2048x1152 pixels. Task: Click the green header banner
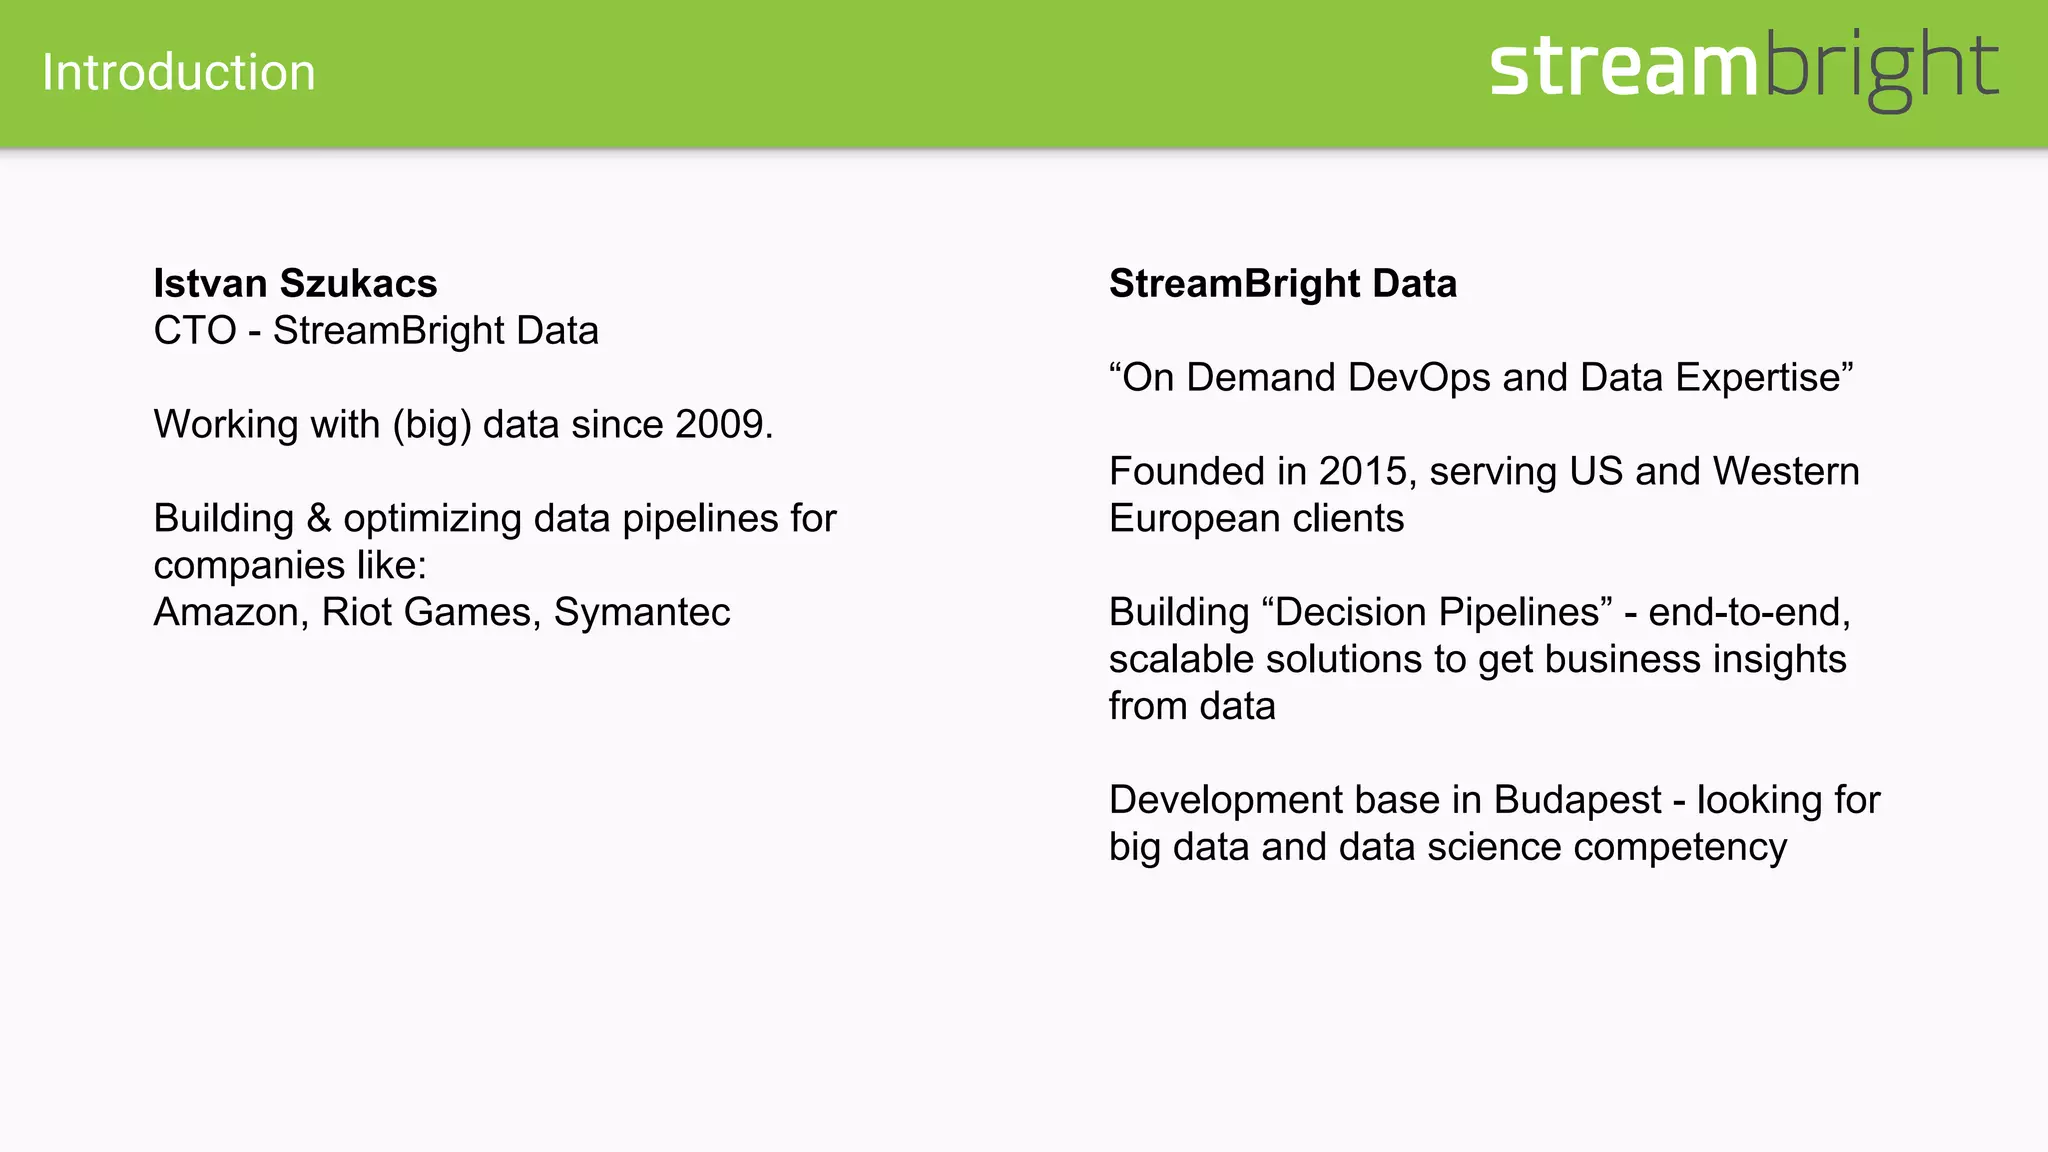pos(1024,74)
